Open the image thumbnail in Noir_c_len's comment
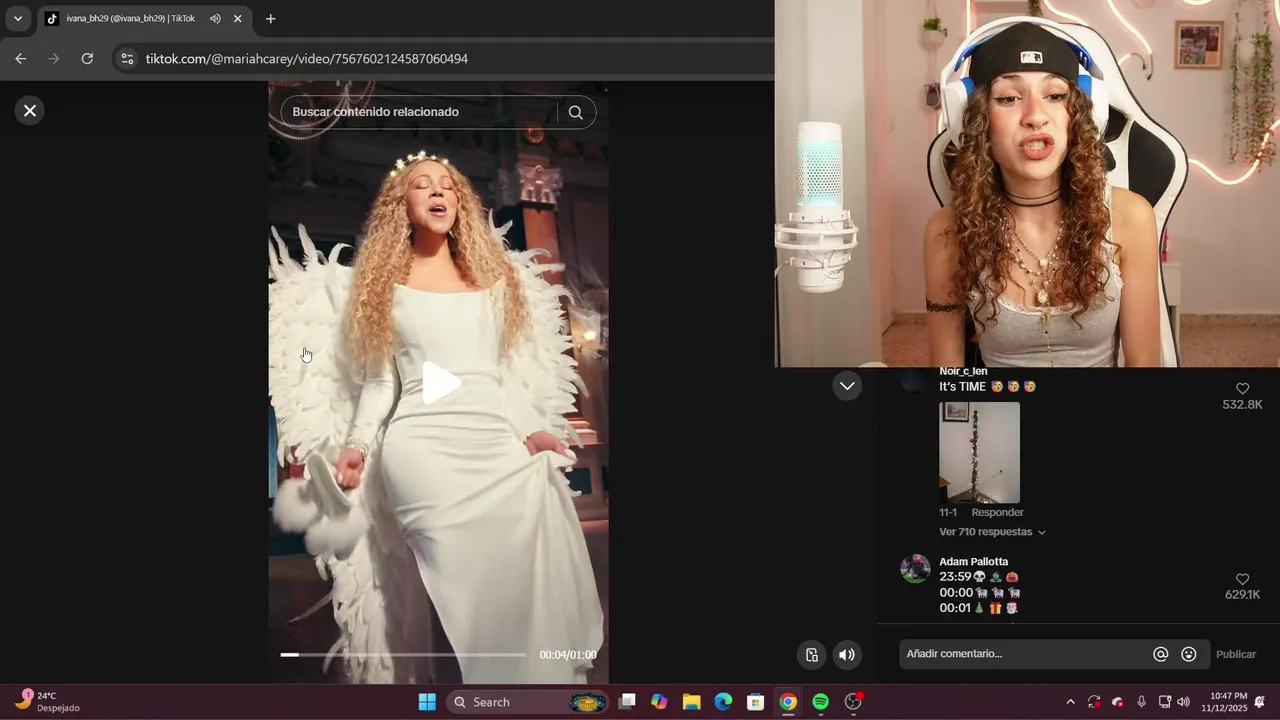Viewport: 1280px width, 720px height. click(x=979, y=452)
